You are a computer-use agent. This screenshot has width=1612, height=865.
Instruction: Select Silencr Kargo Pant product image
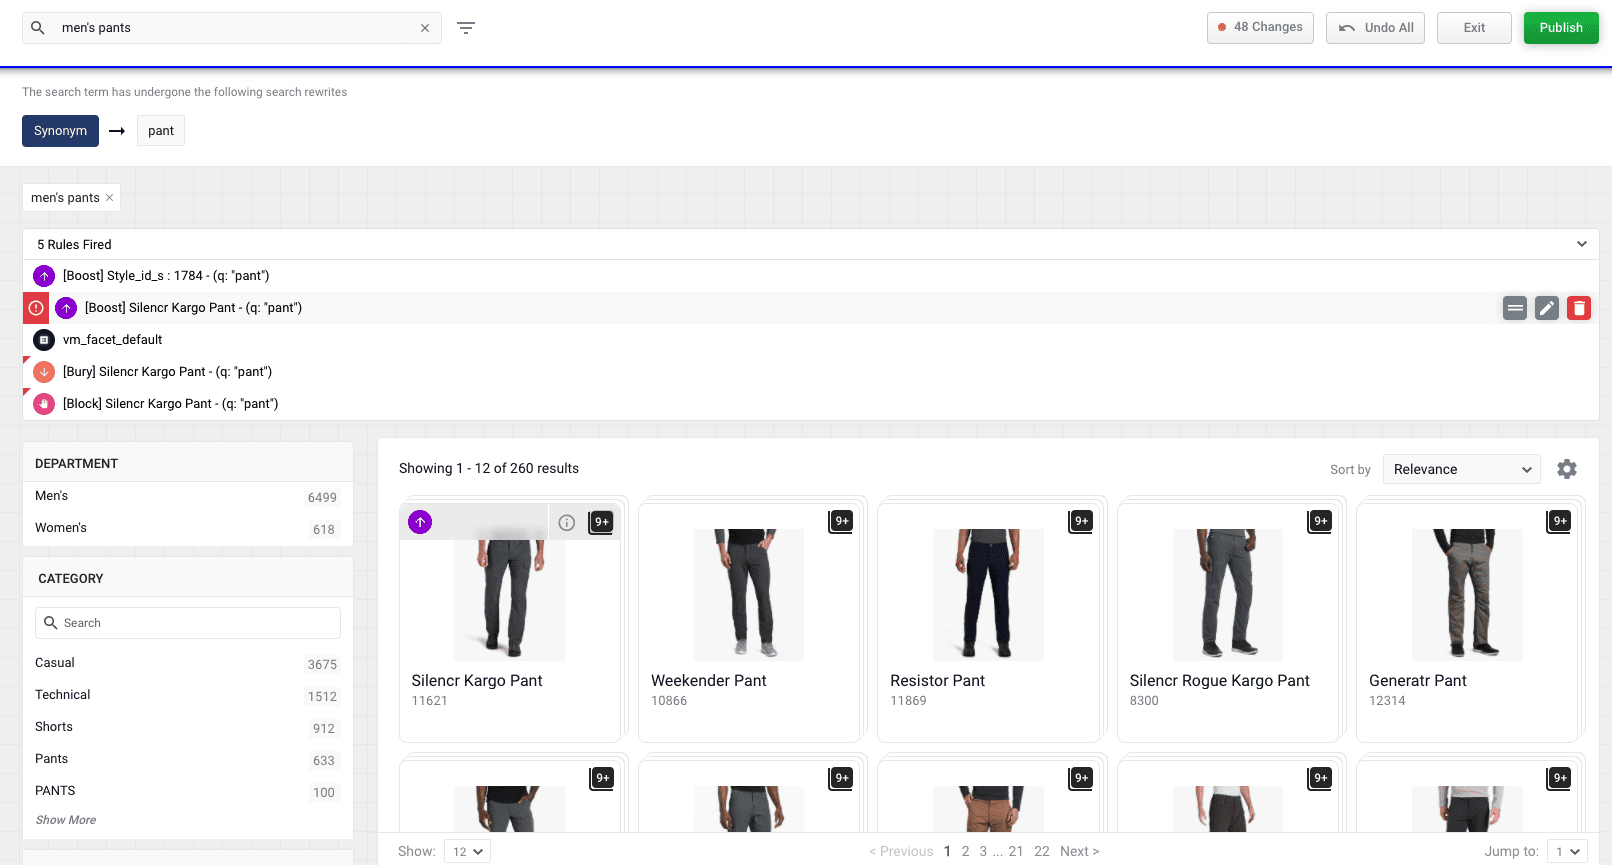(509, 596)
